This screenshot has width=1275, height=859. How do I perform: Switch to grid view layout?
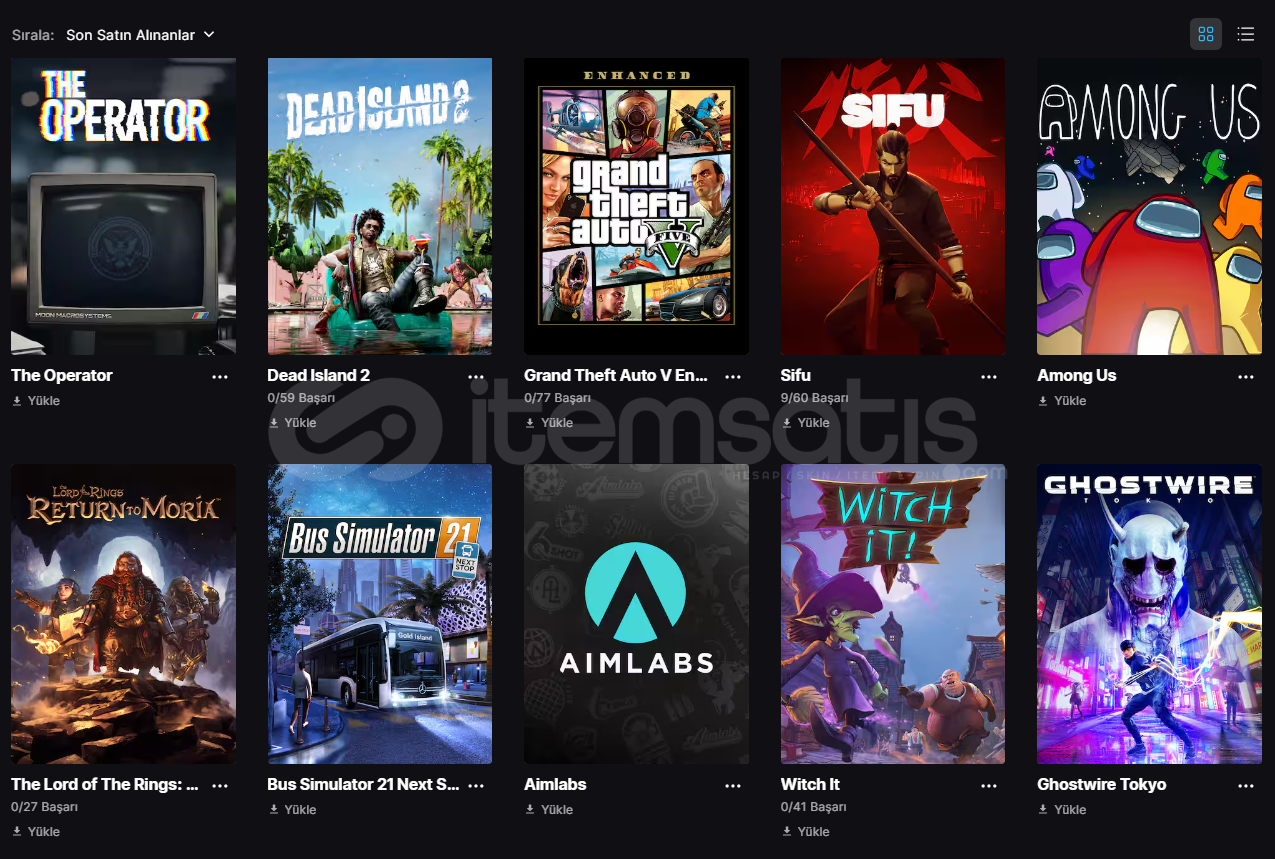(x=1205, y=34)
